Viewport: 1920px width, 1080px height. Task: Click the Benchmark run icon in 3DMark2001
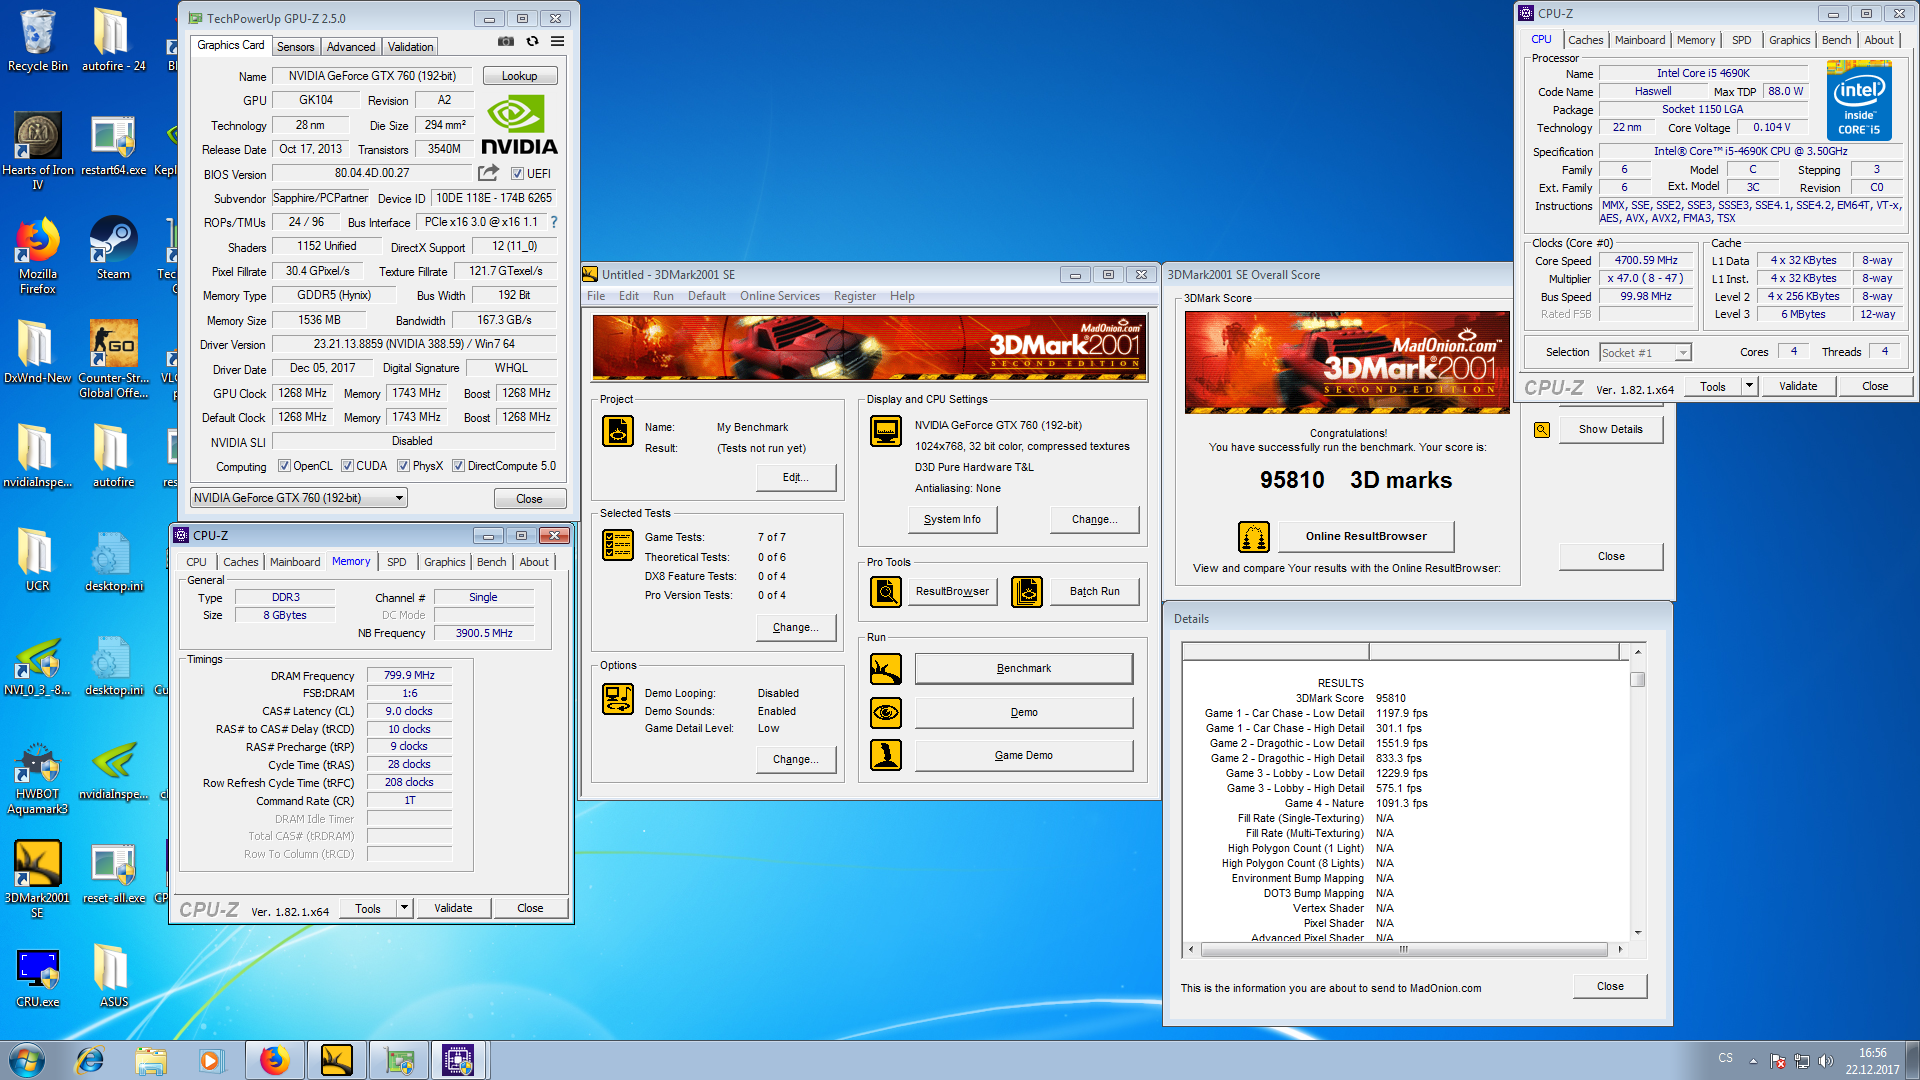(x=886, y=669)
